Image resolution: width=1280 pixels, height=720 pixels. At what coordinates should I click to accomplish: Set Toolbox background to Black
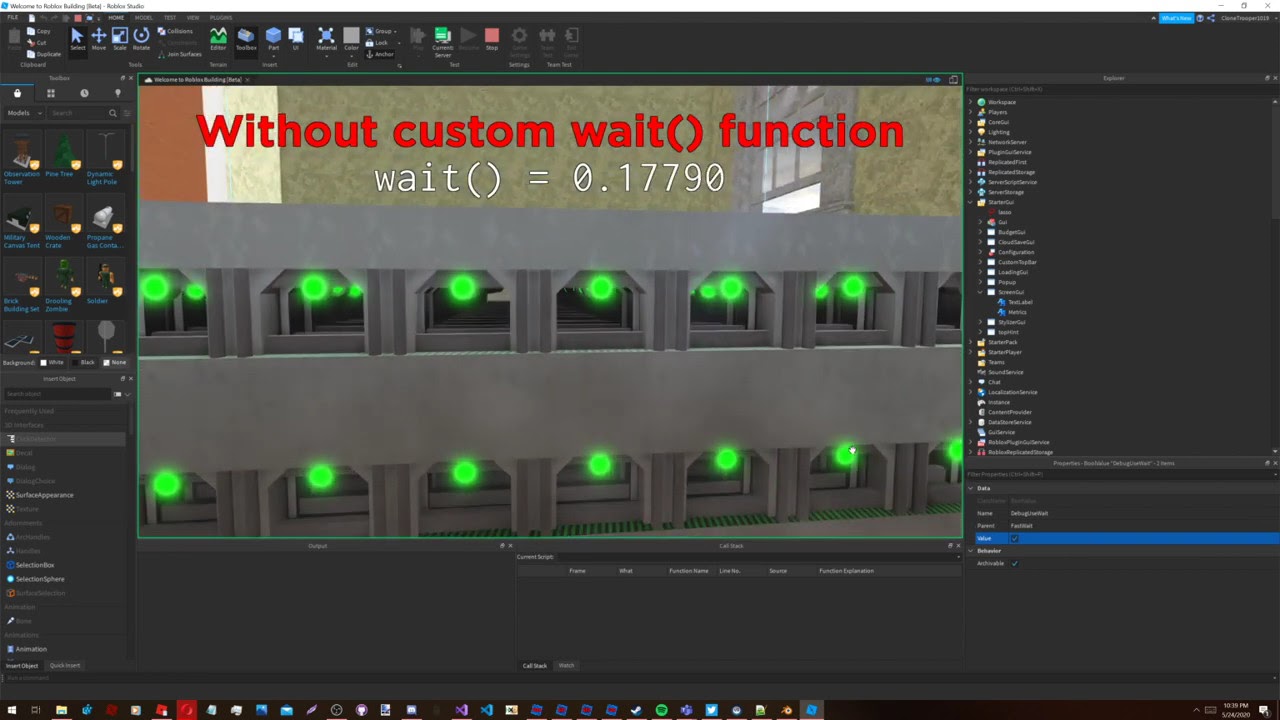click(83, 362)
